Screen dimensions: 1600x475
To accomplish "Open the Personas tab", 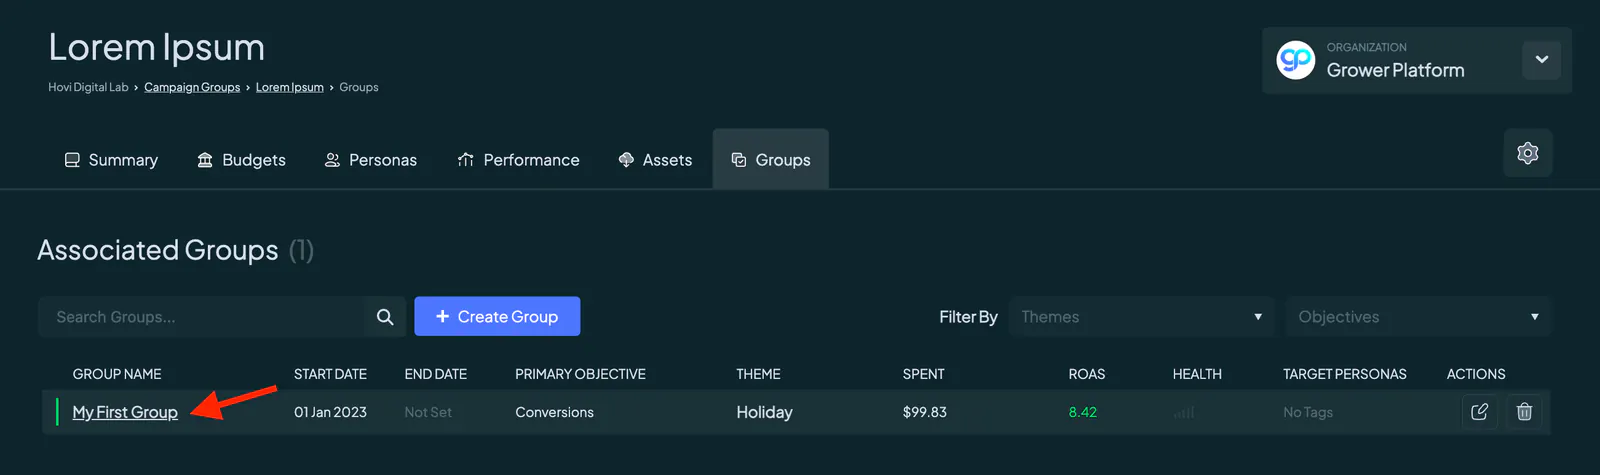I will [371, 160].
